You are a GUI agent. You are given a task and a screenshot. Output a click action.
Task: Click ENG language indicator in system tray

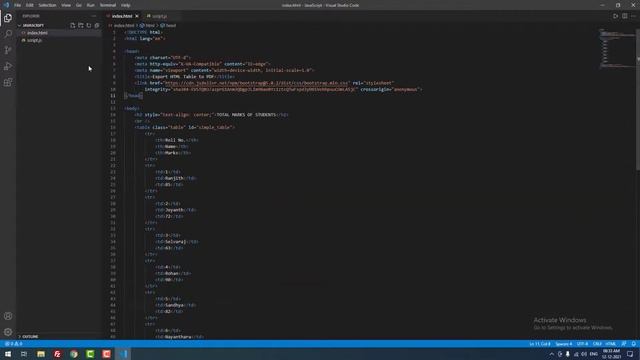pyautogui.click(x=594, y=354)
